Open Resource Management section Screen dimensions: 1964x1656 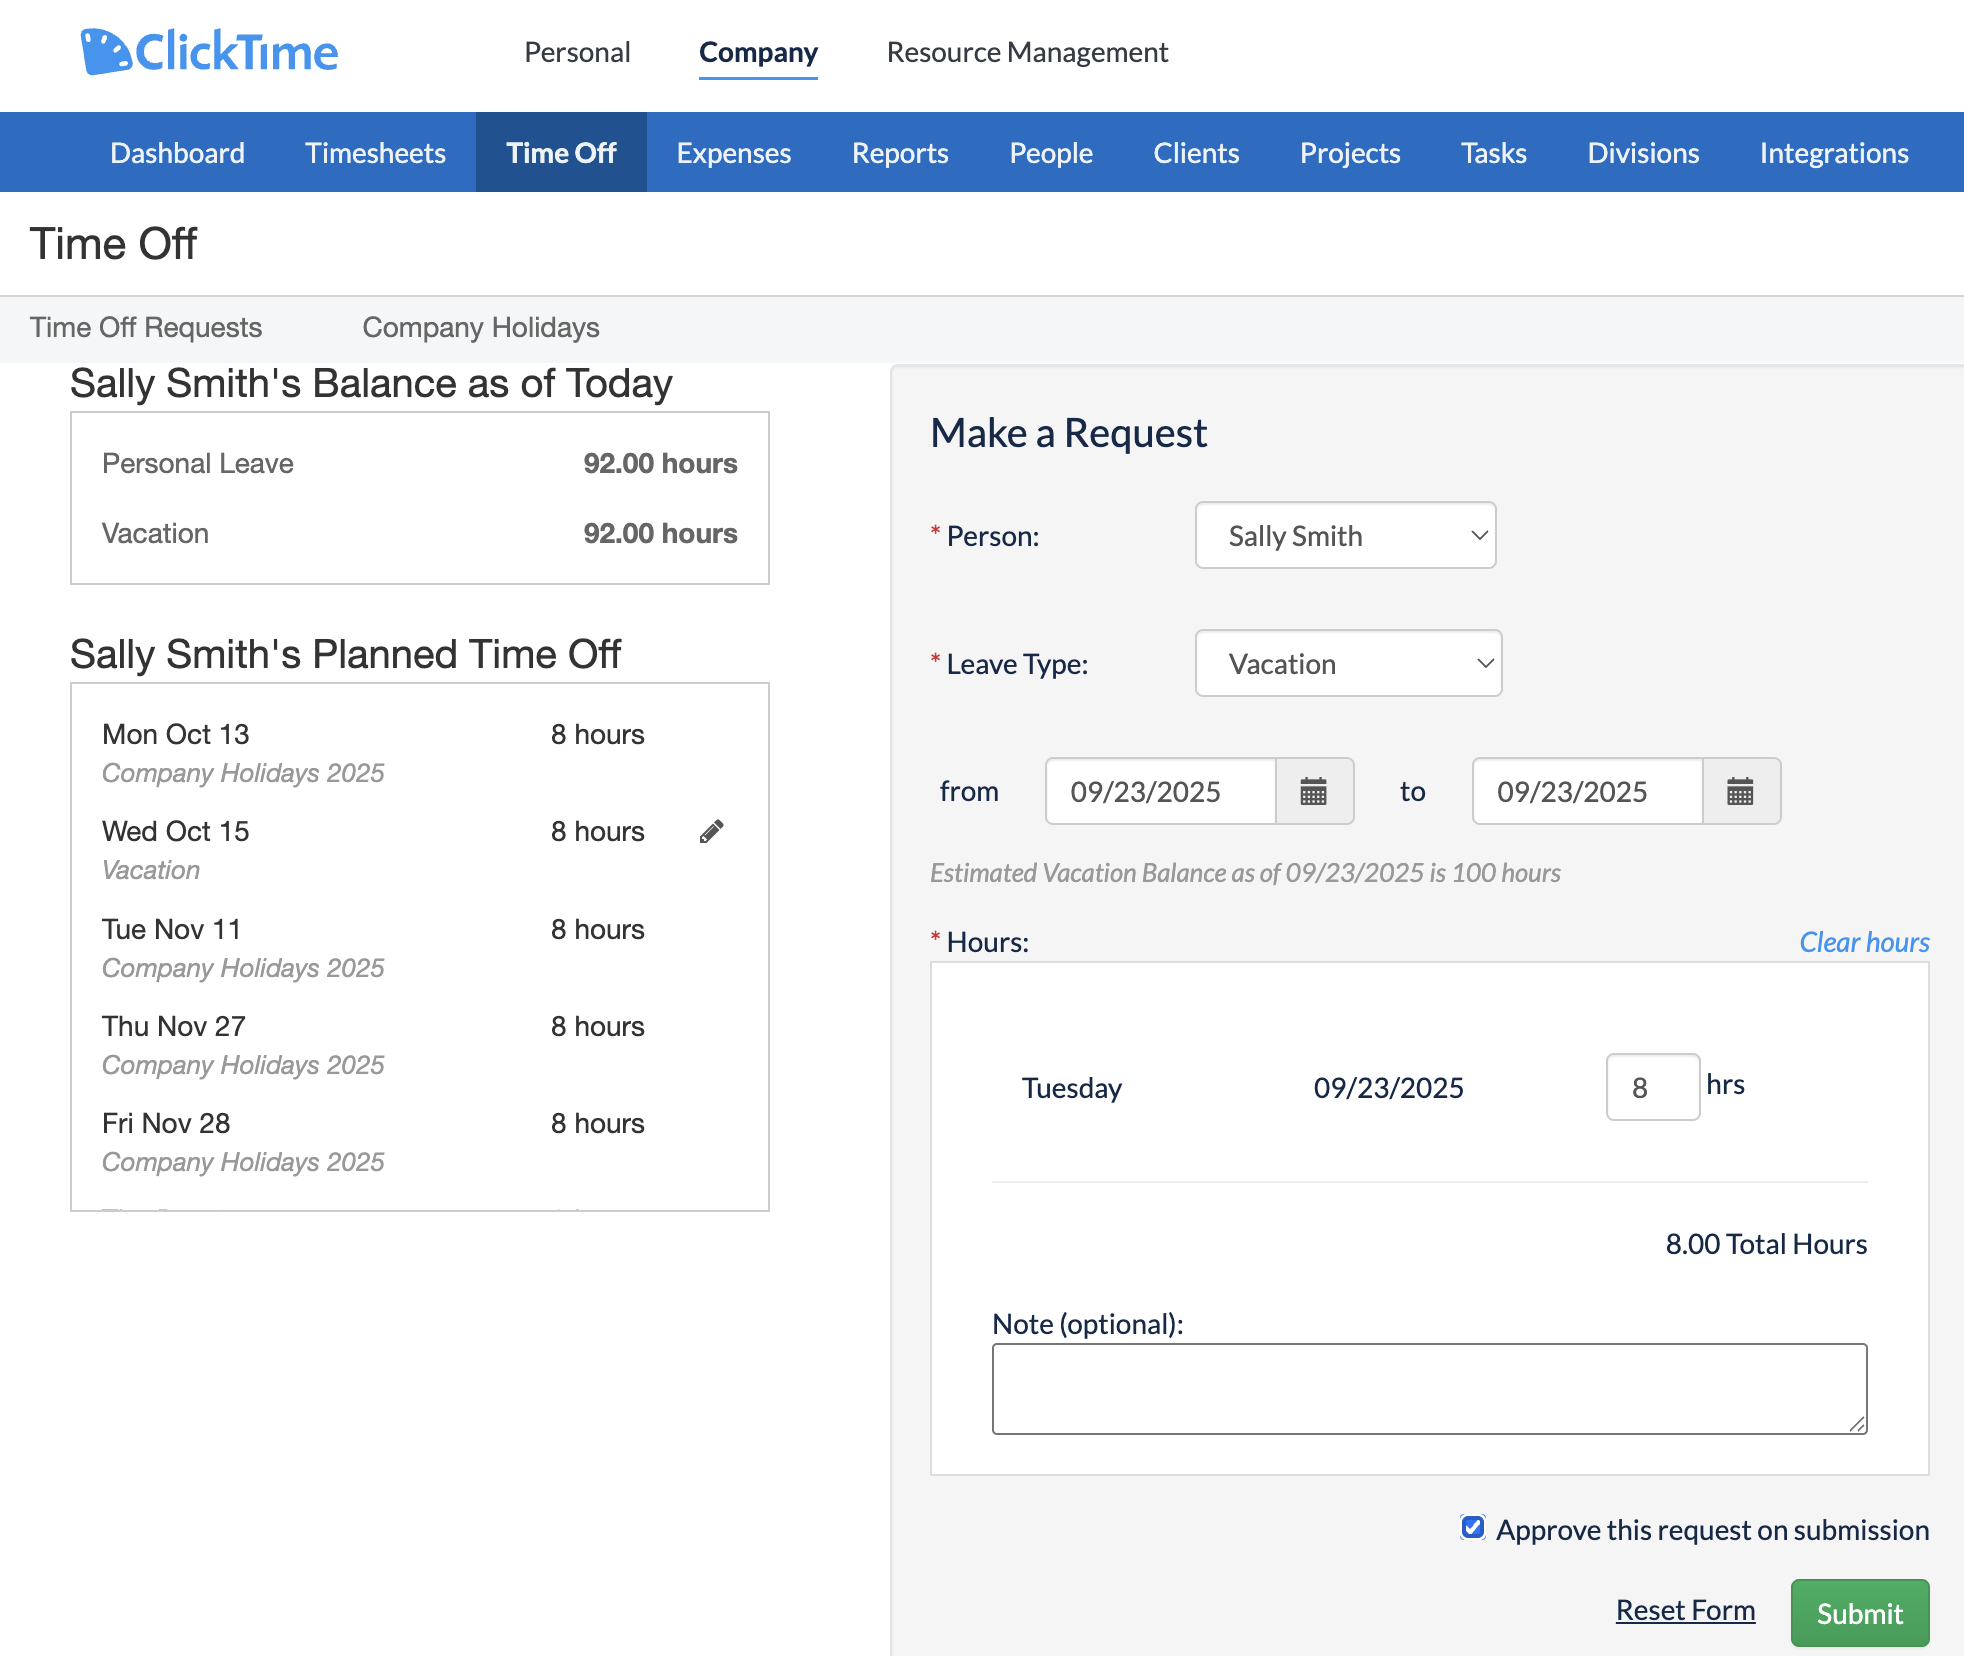coord(1027,52)
